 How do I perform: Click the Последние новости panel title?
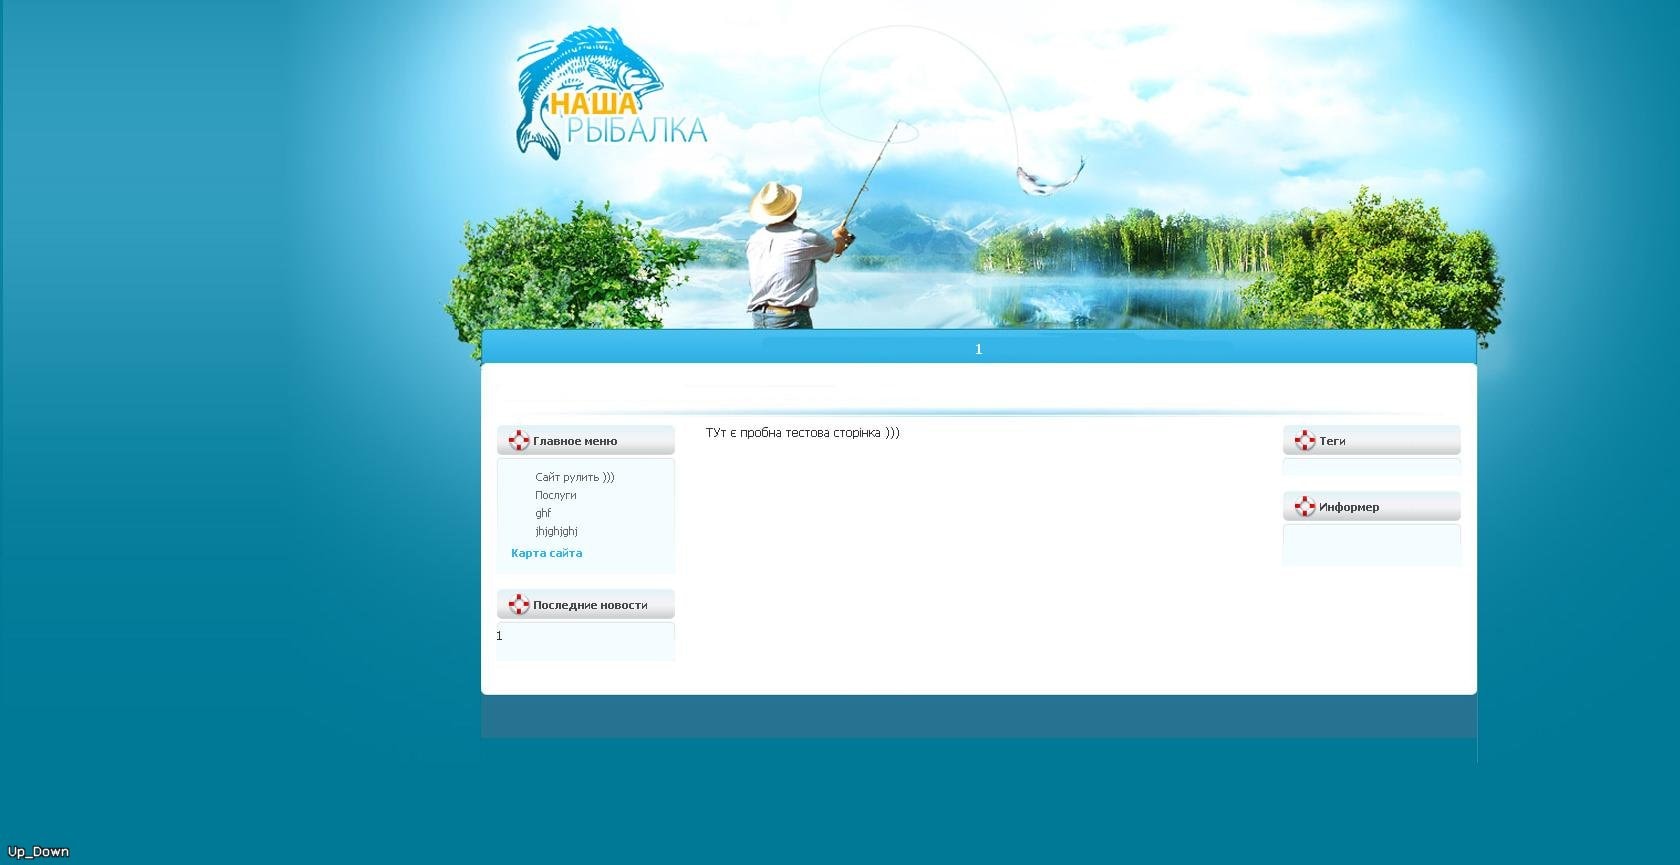coord(590,605)
